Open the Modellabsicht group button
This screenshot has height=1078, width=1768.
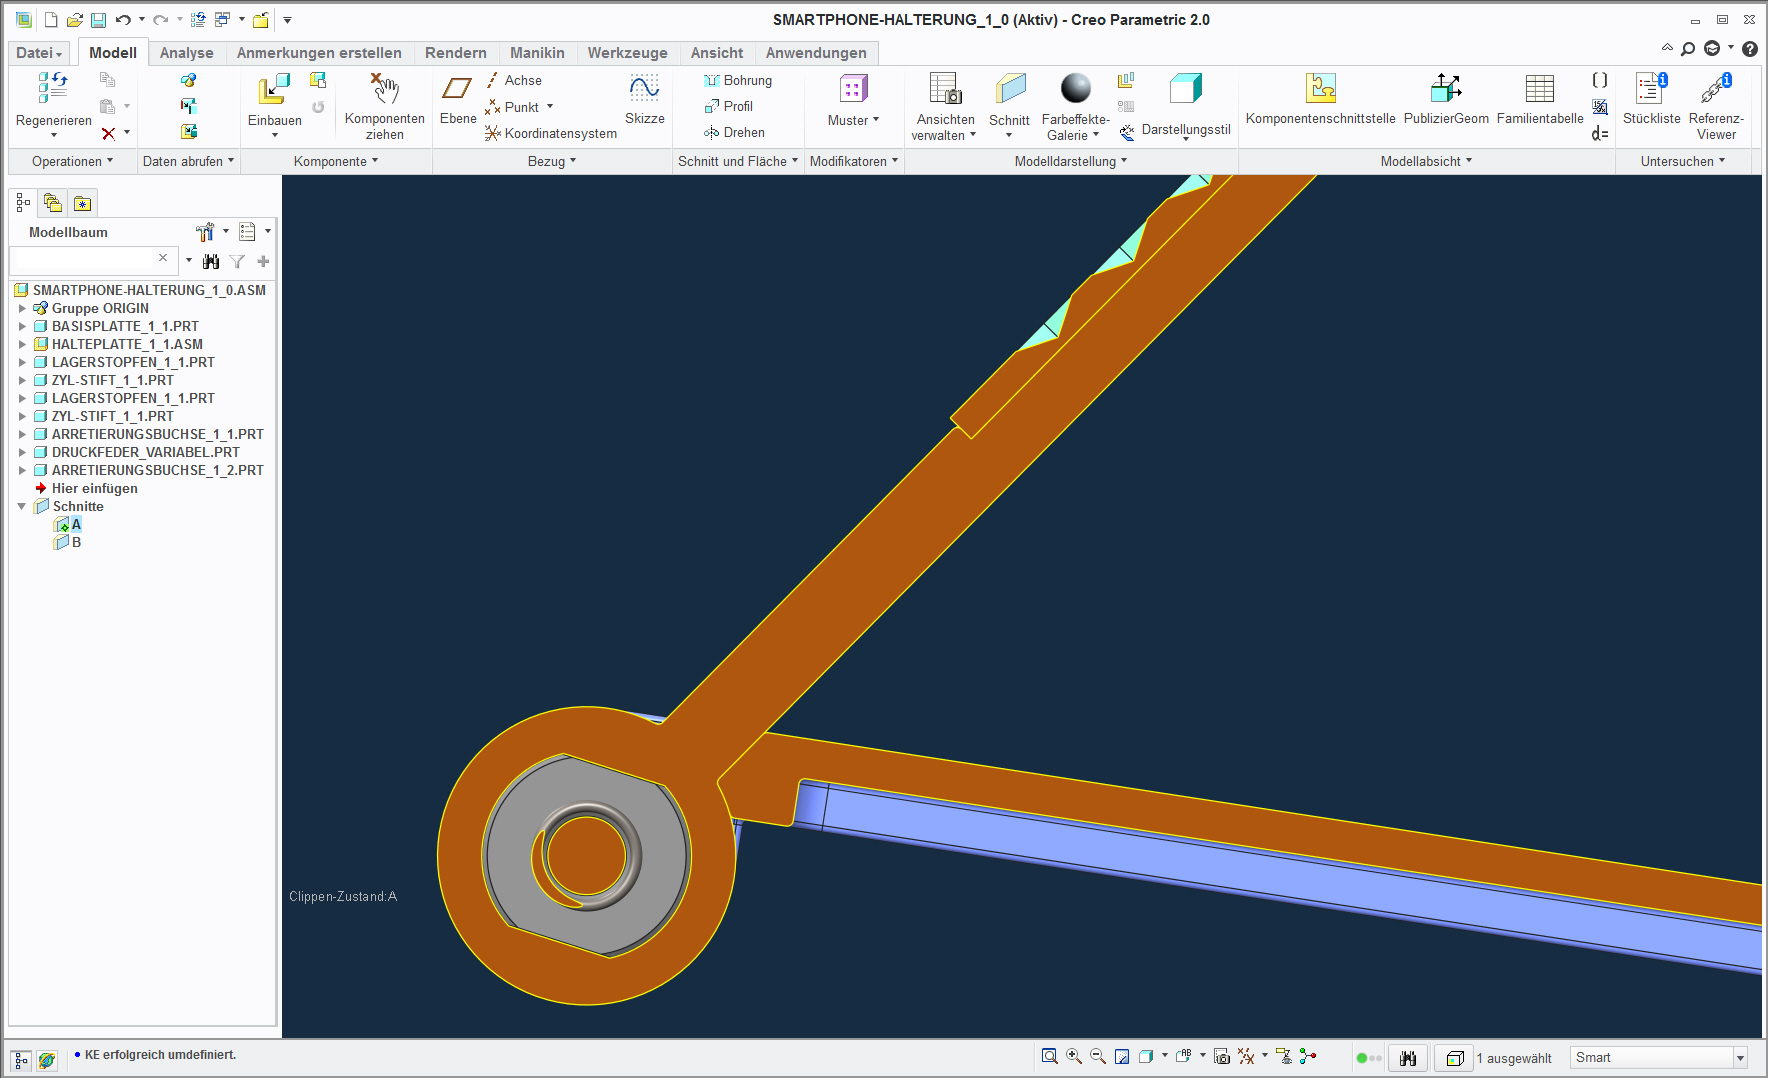[1426, 161]
